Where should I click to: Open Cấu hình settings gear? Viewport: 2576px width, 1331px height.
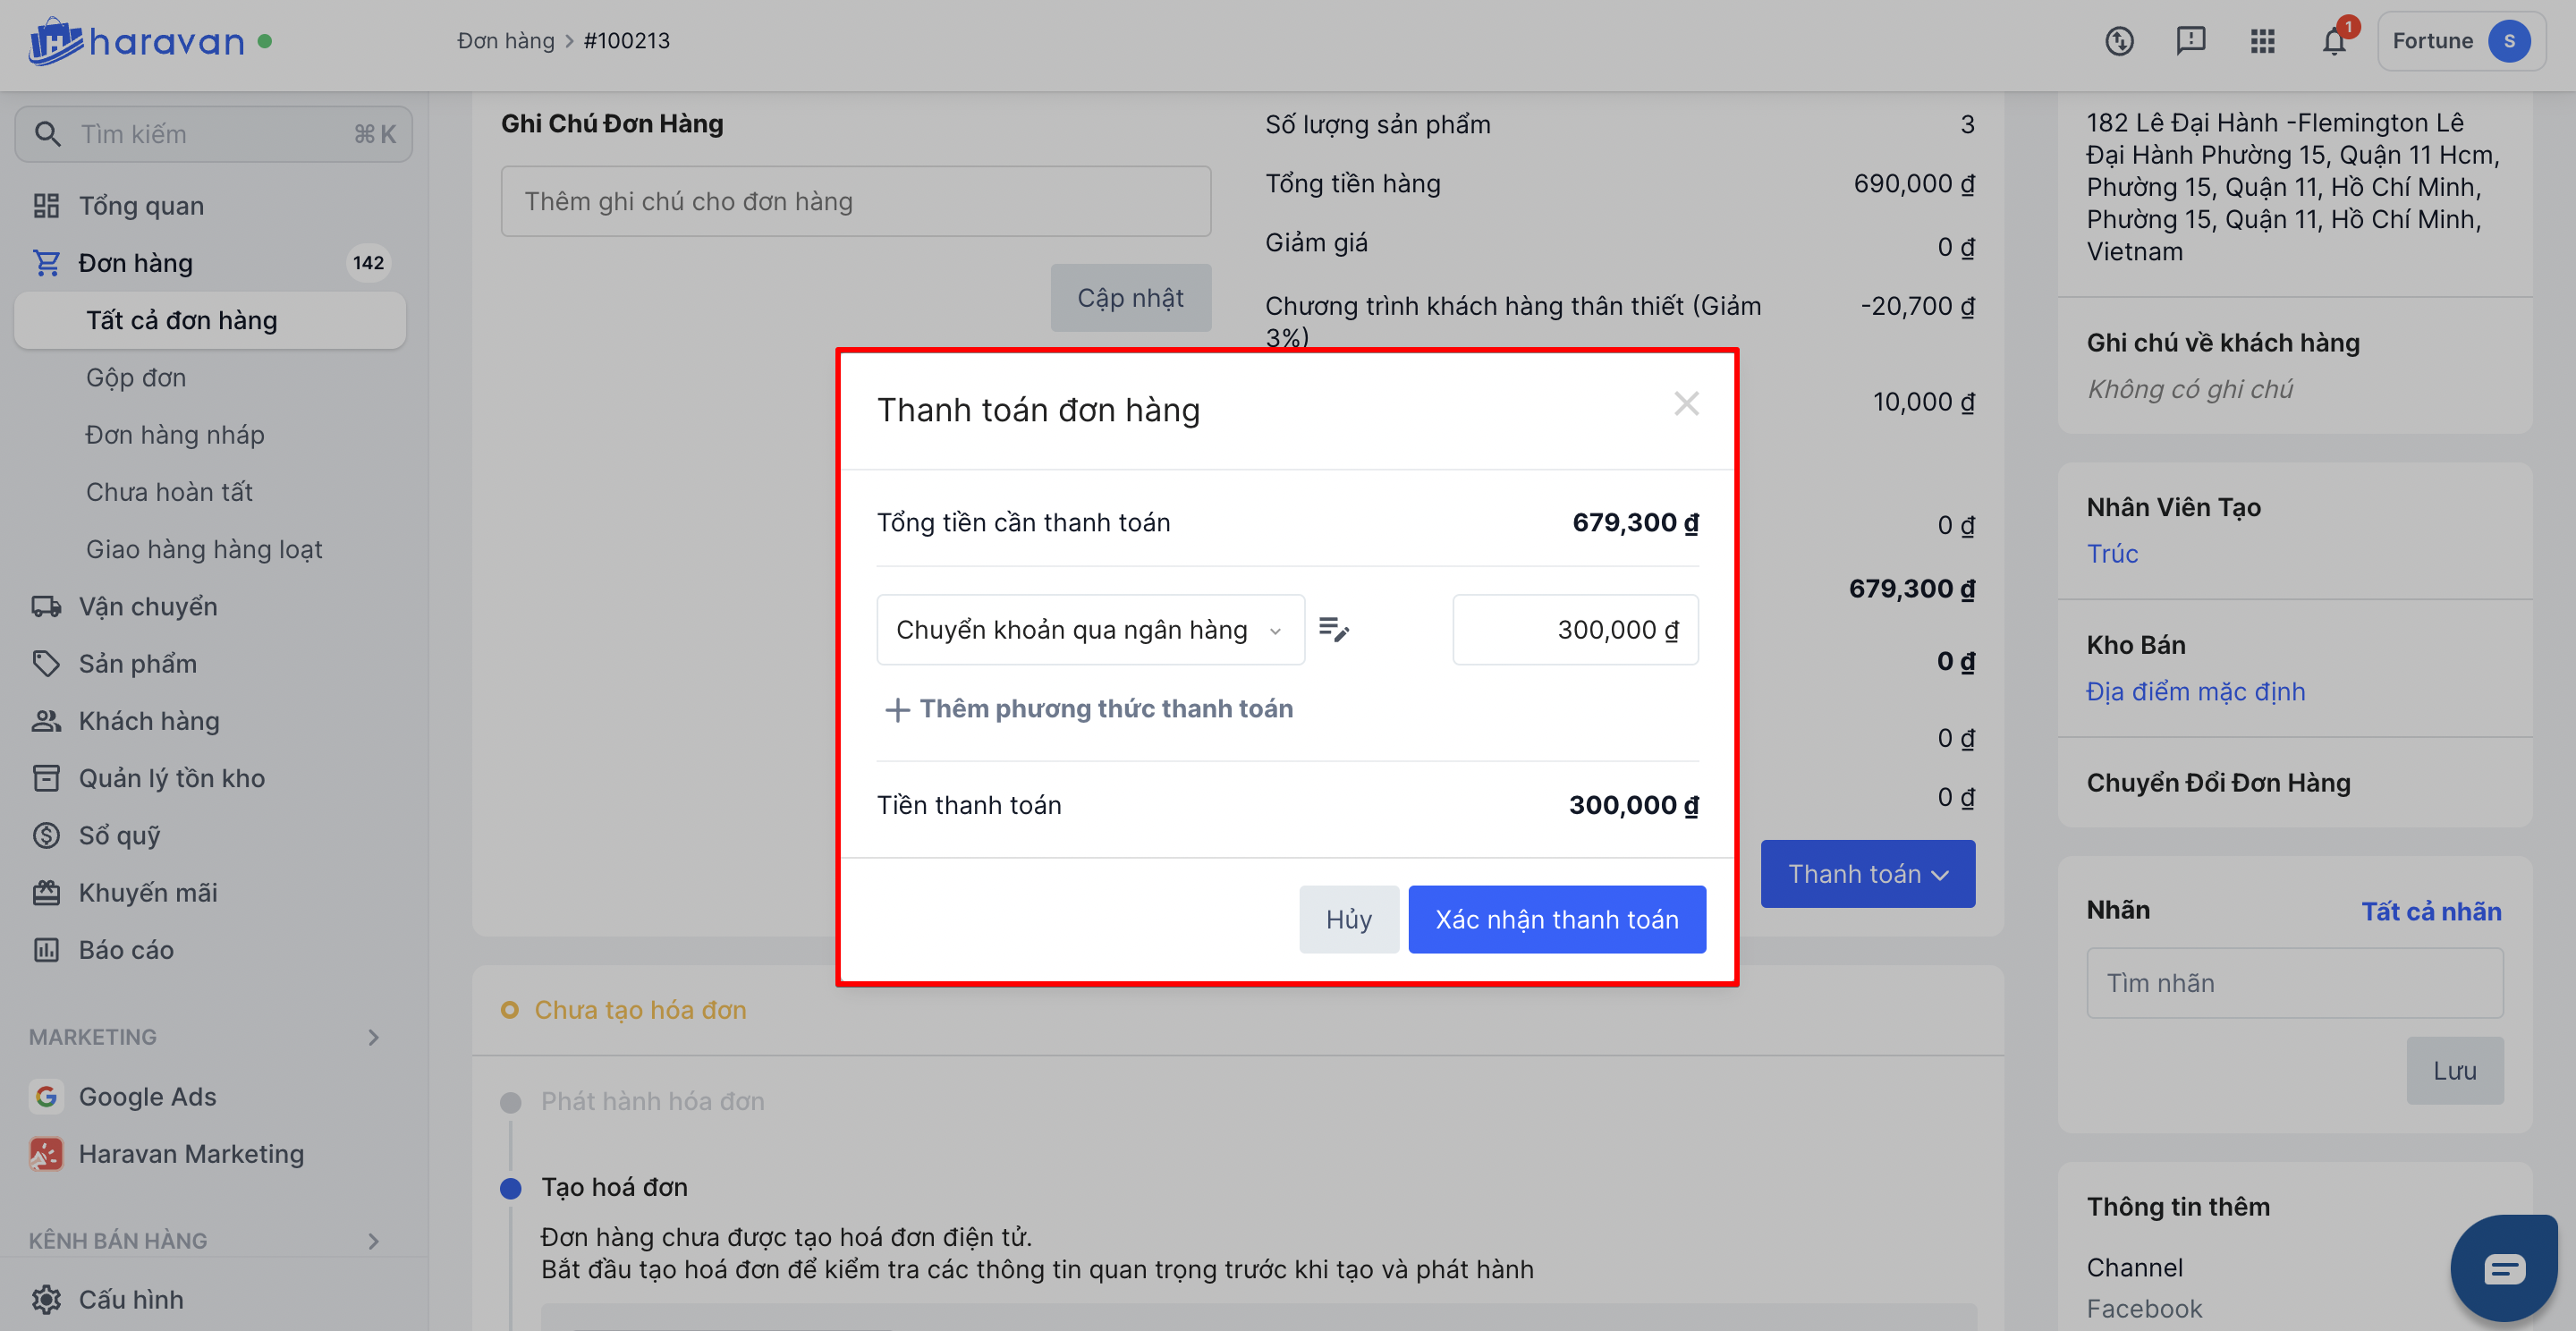(x=46, y=1299)
